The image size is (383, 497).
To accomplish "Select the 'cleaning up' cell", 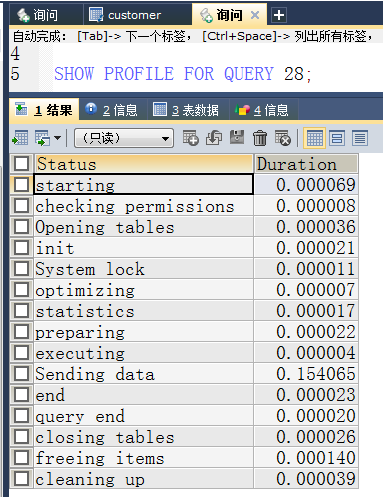I will [144, 479].
